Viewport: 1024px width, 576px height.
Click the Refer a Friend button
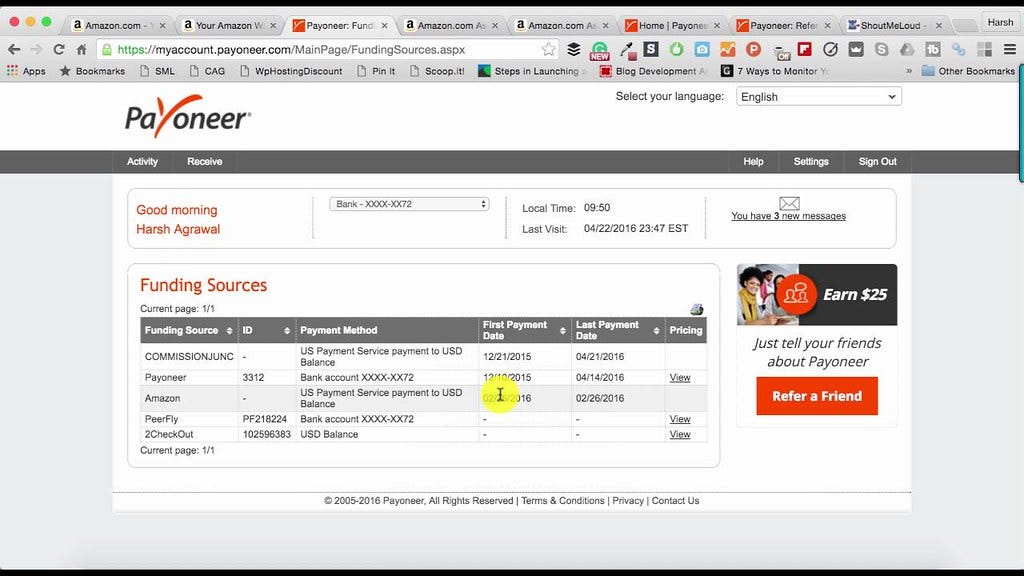pyautogui.click(x=817, y=396)
